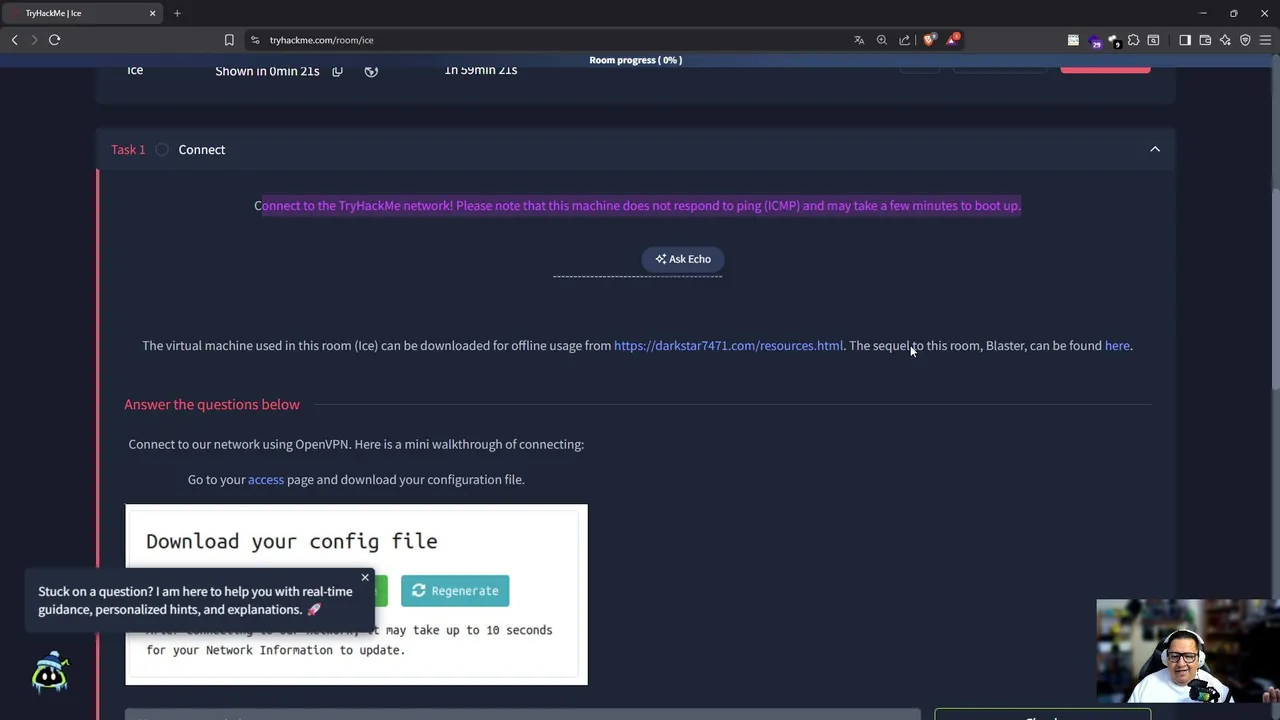1280x720 pixels.
Task: Open Brave VPN shield icon
Action: [x=1245, y=40]
